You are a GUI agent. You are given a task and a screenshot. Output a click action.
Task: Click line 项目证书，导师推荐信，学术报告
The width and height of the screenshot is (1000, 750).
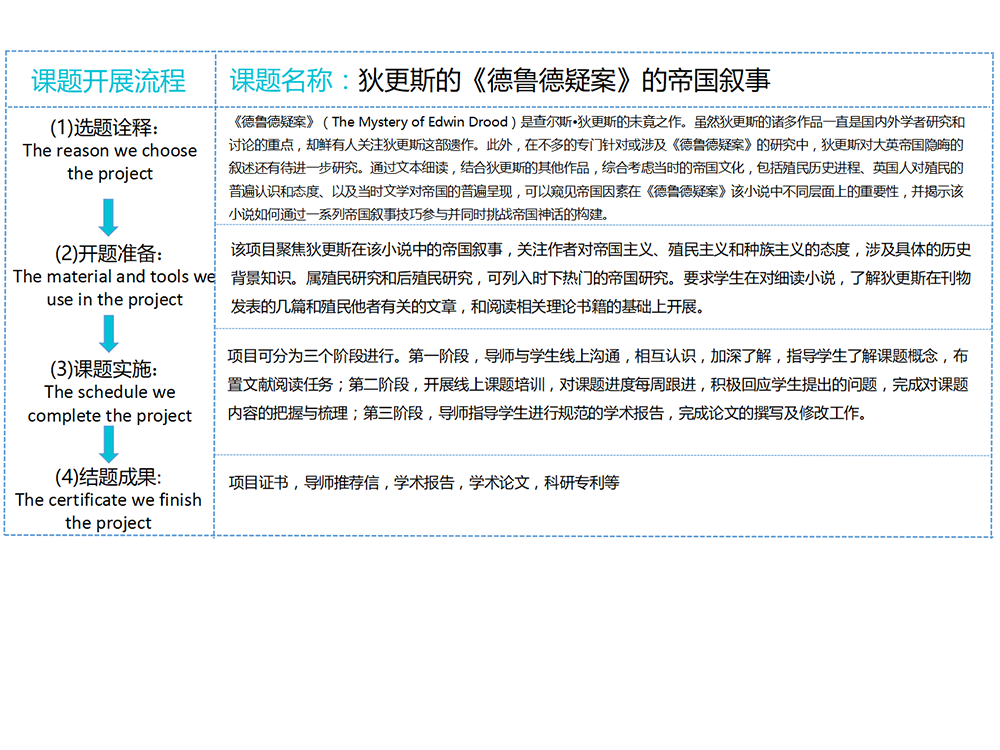coord(424,483)
